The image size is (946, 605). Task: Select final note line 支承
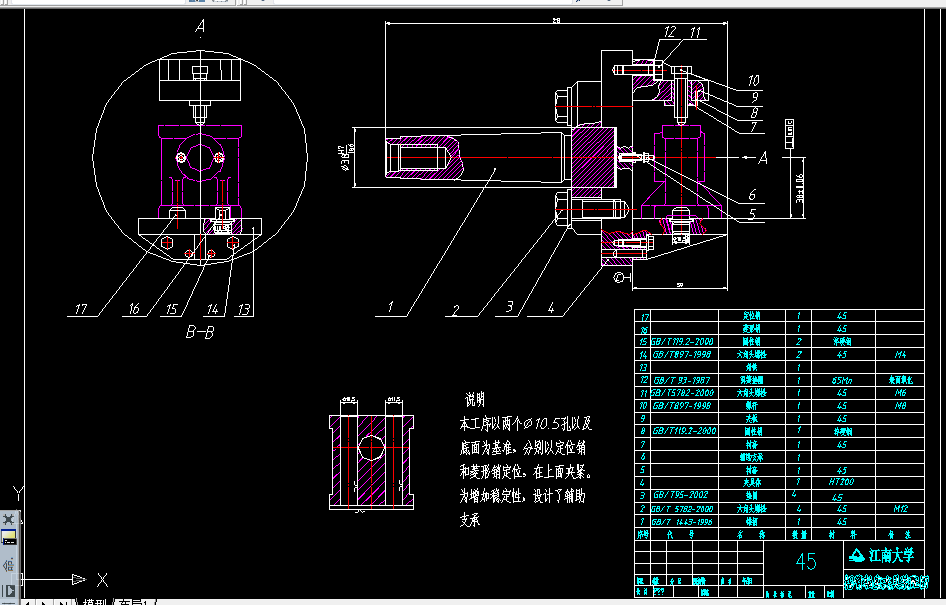tap(470, 520)
